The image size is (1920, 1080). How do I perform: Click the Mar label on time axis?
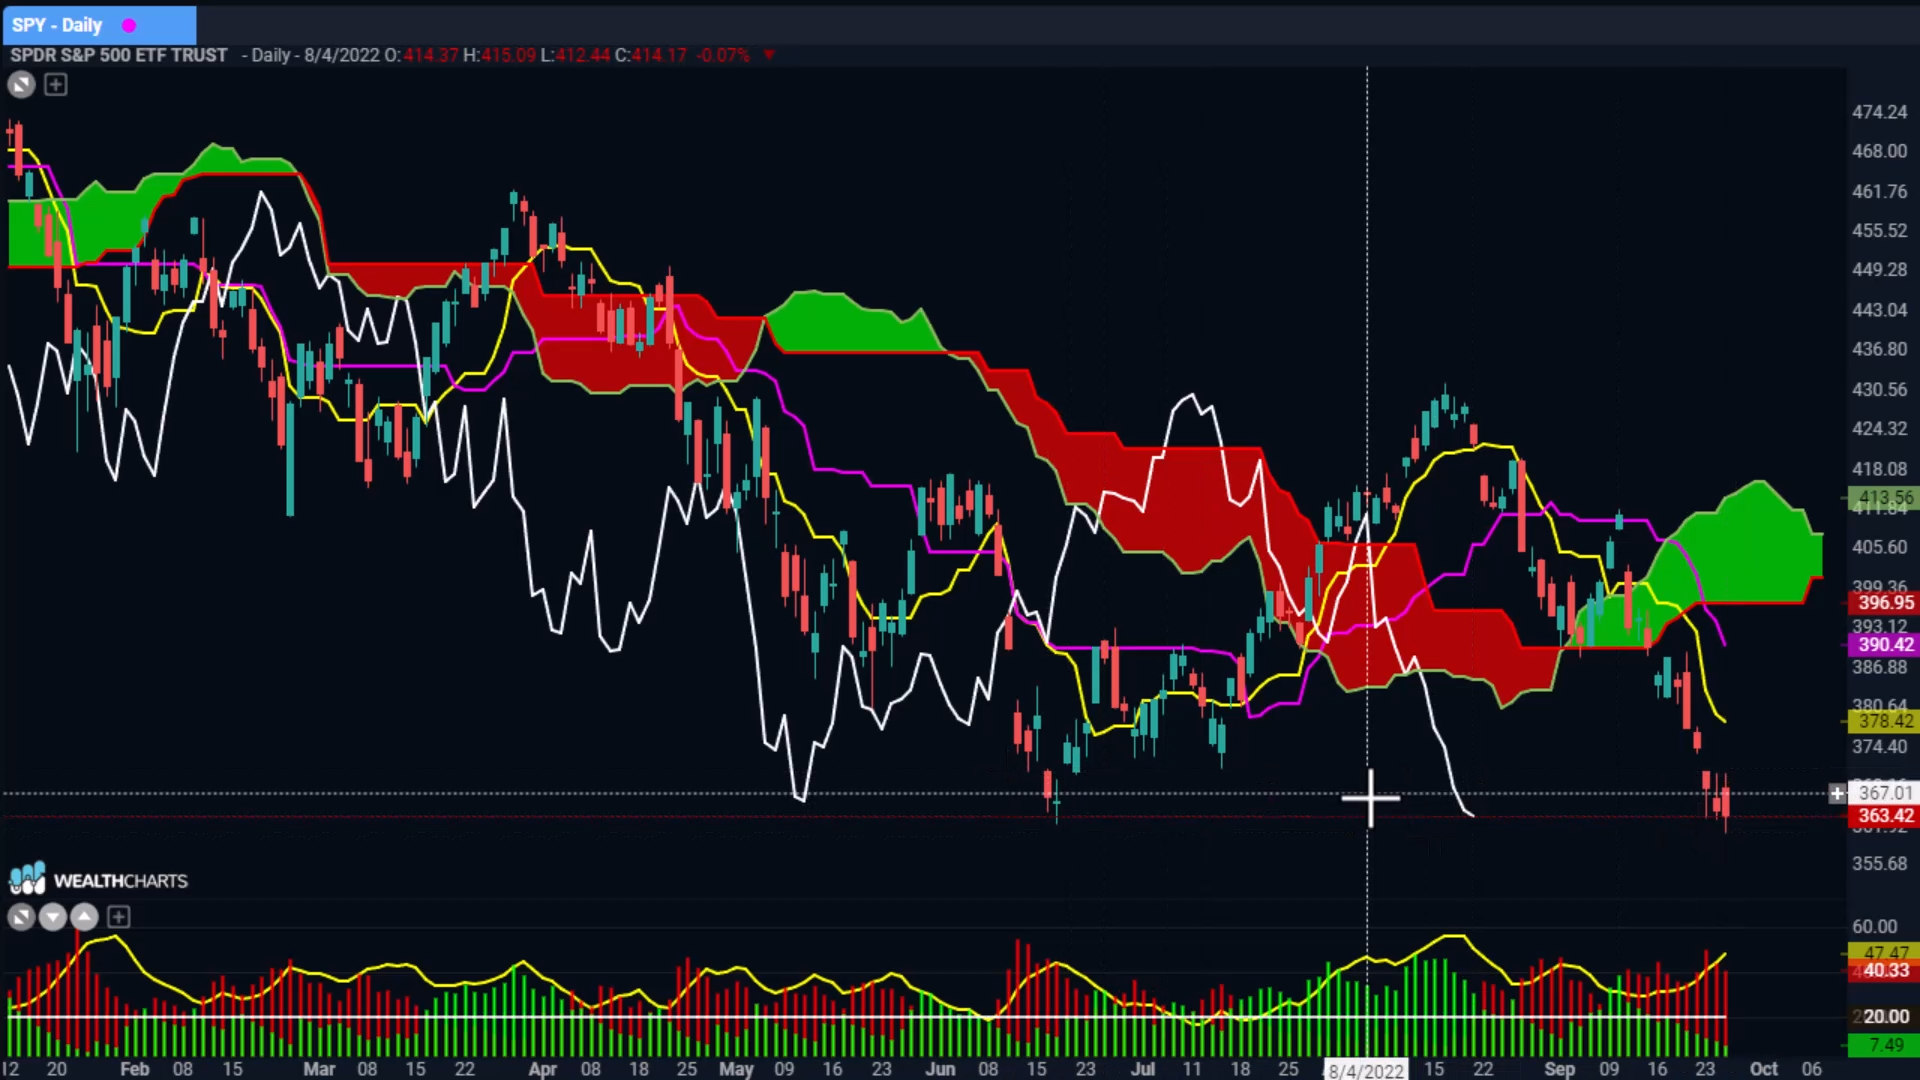tap(319, 1069)
